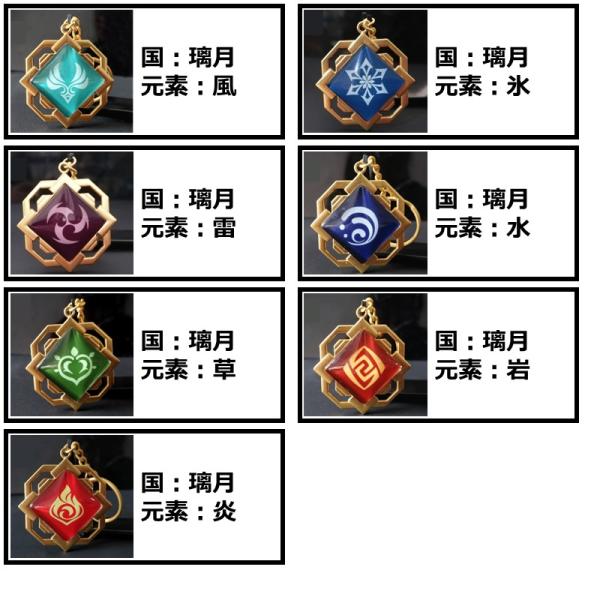Open the Geo rock symbol keychain photo
This screenshot has height=600, width=600.
pyautogui.click(x=365, y=354)
